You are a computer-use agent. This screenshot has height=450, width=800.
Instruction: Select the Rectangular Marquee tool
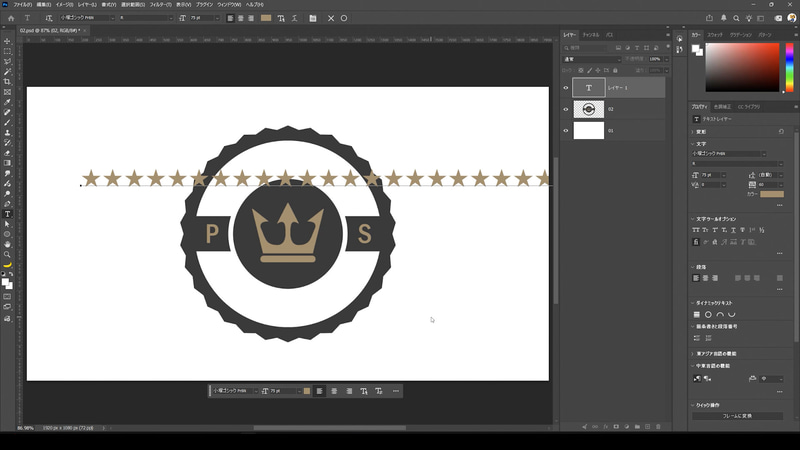7,52
